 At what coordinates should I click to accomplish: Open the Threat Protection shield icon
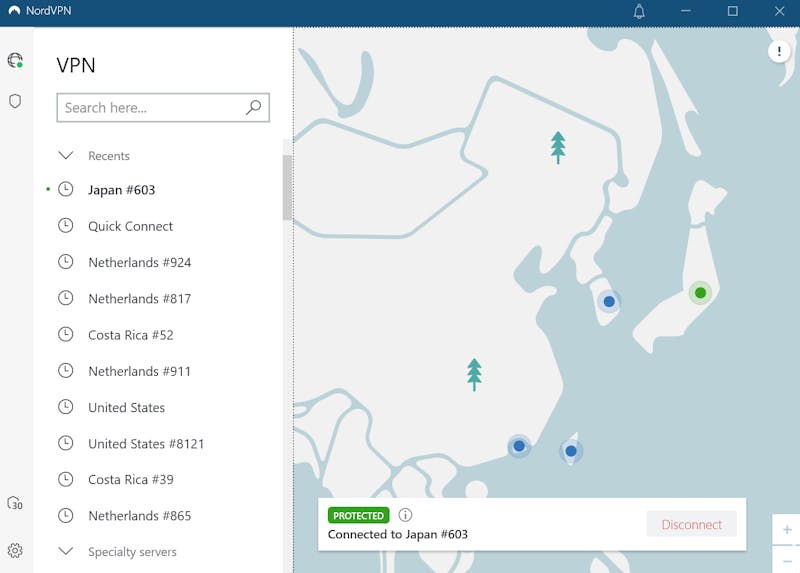coord(15,101)
